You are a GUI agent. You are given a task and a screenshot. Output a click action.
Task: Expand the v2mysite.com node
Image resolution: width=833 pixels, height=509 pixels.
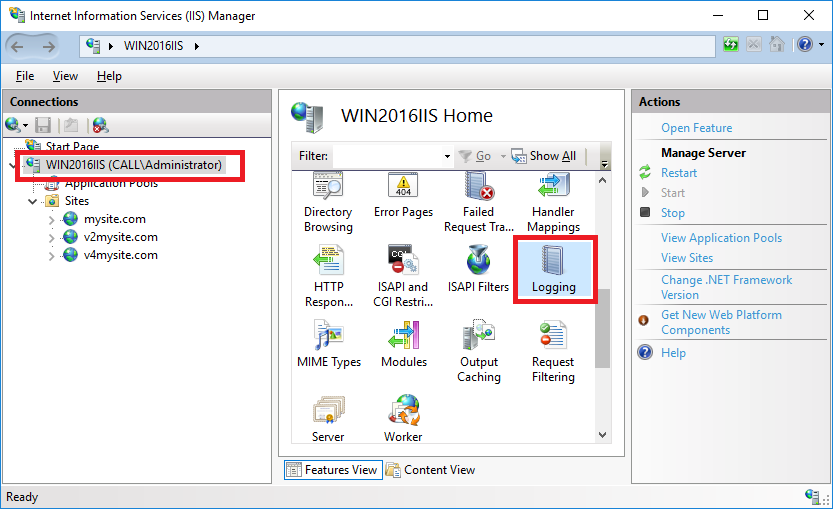(x=52, y=237)
